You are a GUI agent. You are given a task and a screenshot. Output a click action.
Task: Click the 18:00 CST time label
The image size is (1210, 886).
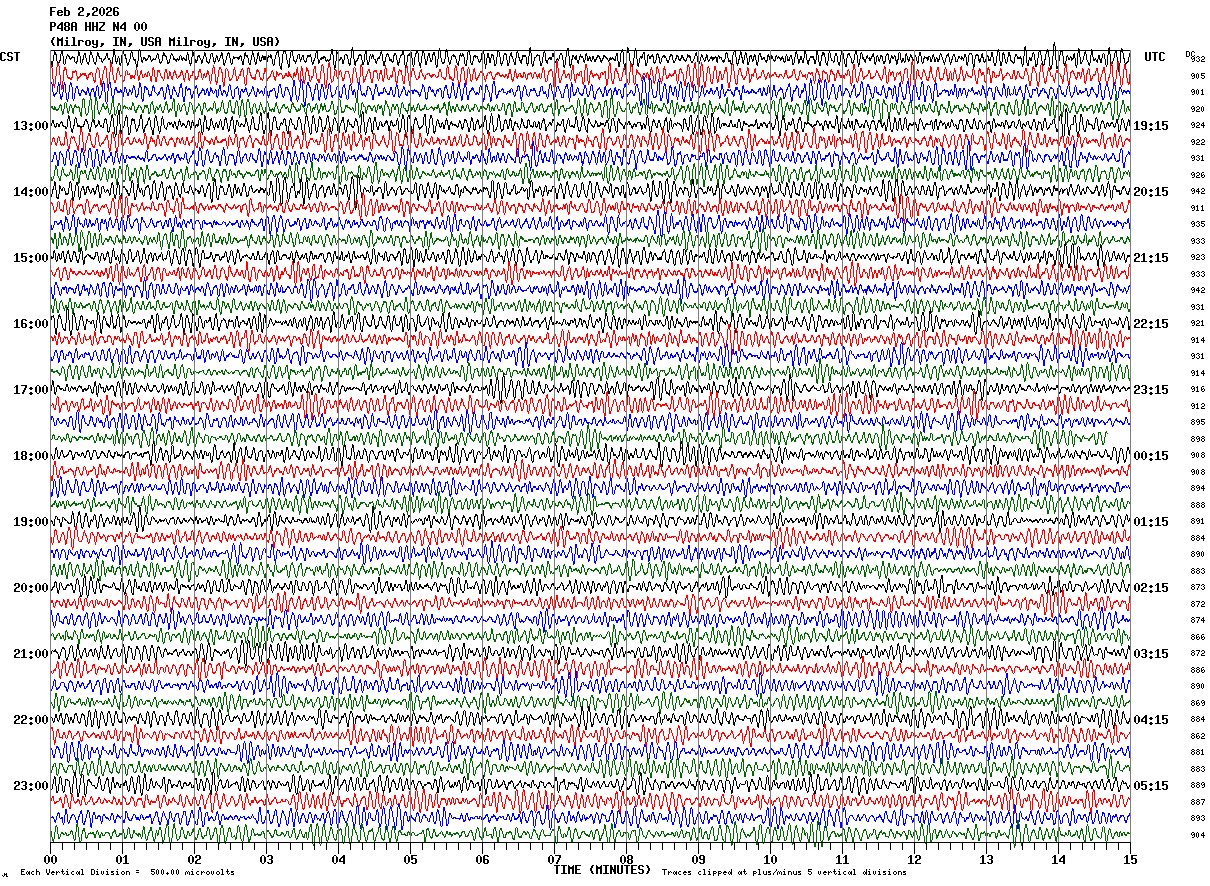[30, 456]
